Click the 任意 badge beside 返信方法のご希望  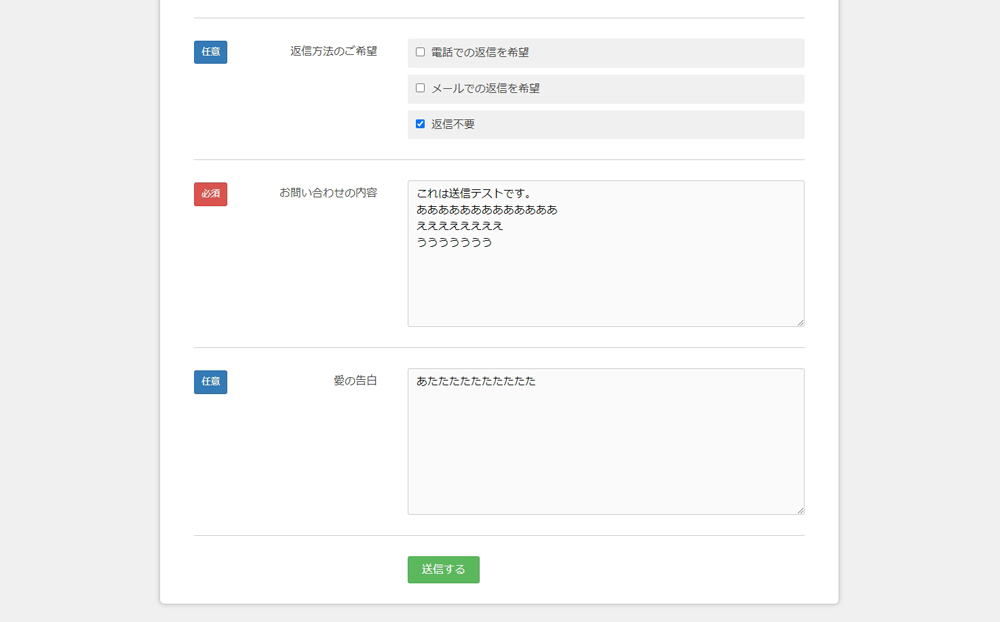point(210,52)
